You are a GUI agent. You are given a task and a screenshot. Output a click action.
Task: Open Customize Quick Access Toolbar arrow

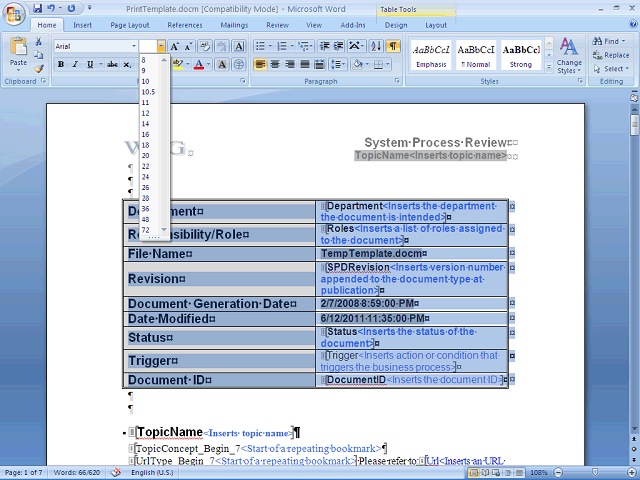(90, 8)
